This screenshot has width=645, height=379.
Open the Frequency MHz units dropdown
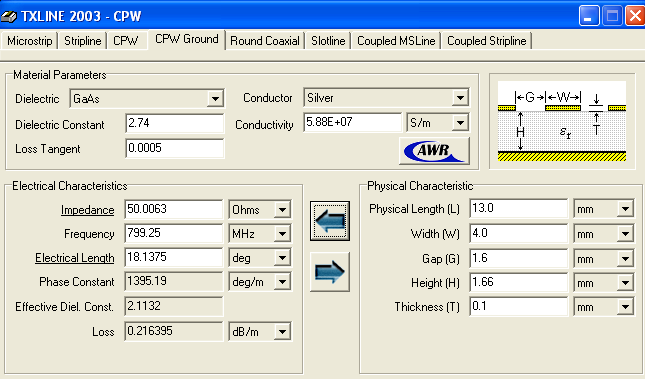(282, 234)
